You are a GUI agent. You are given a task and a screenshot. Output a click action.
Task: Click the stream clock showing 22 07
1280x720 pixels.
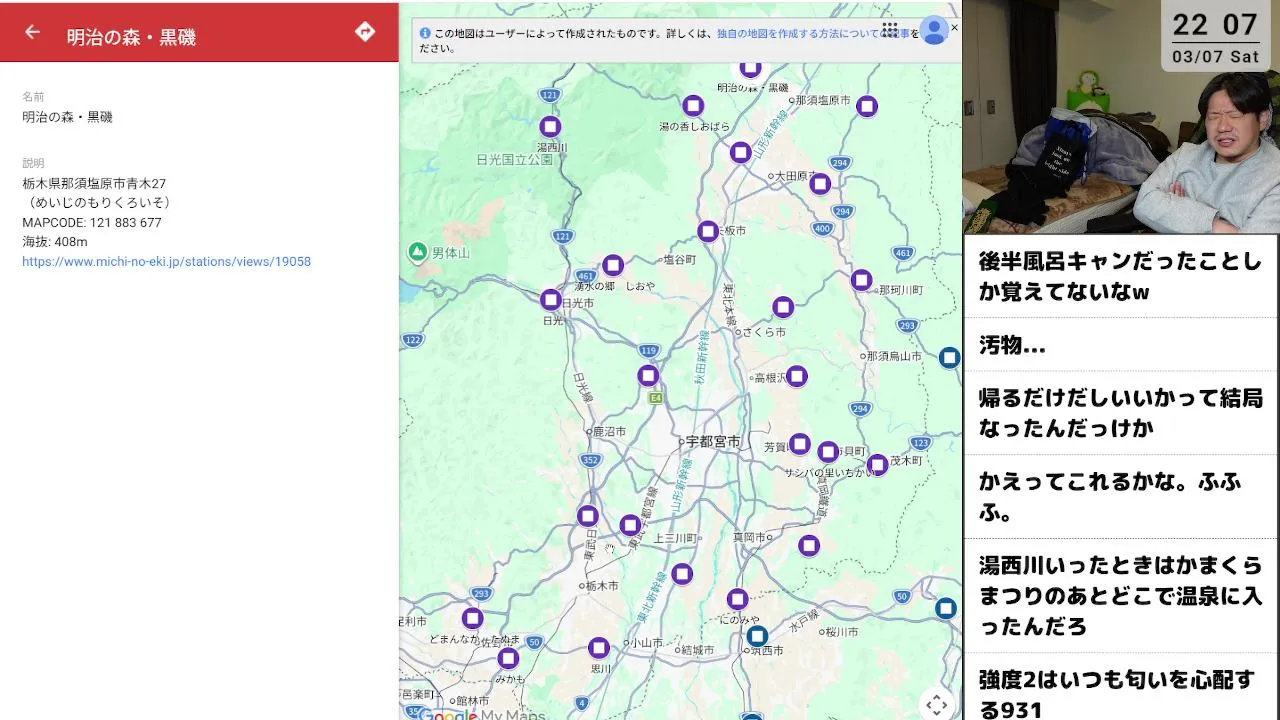tap(1215, 25)
